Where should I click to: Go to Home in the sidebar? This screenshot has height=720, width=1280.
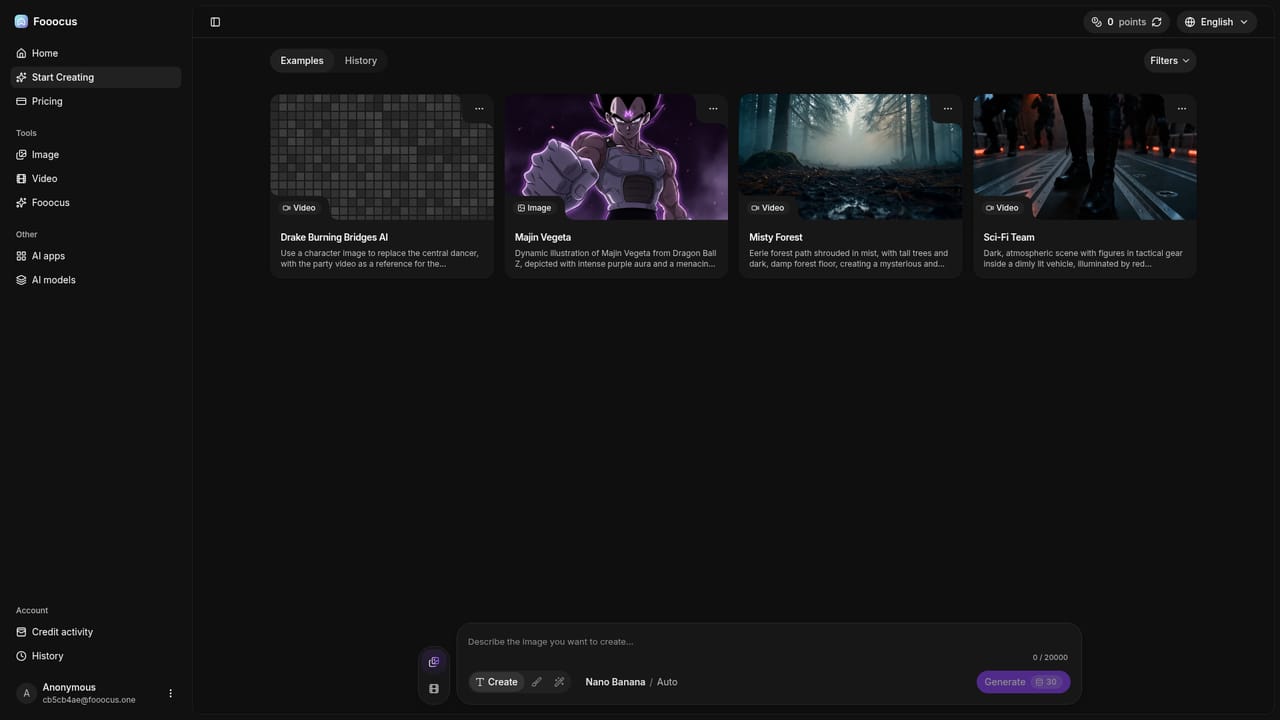pyautogui.click(x=96, y=53)
